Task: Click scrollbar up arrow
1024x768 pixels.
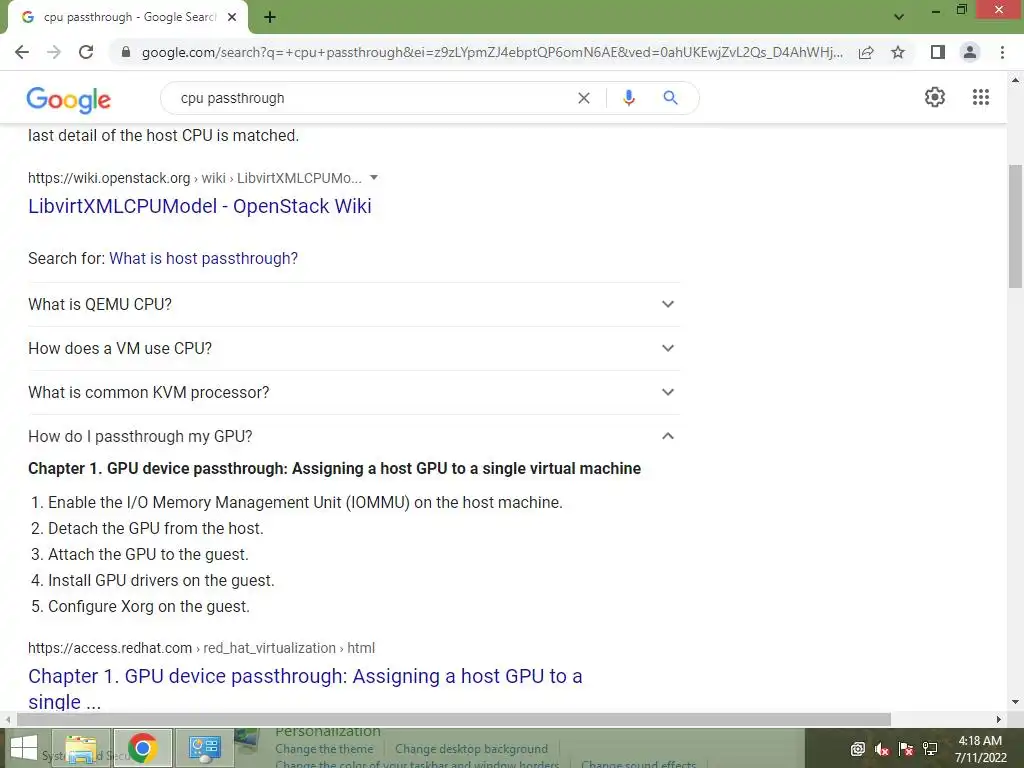Action: coord(1015,80)
